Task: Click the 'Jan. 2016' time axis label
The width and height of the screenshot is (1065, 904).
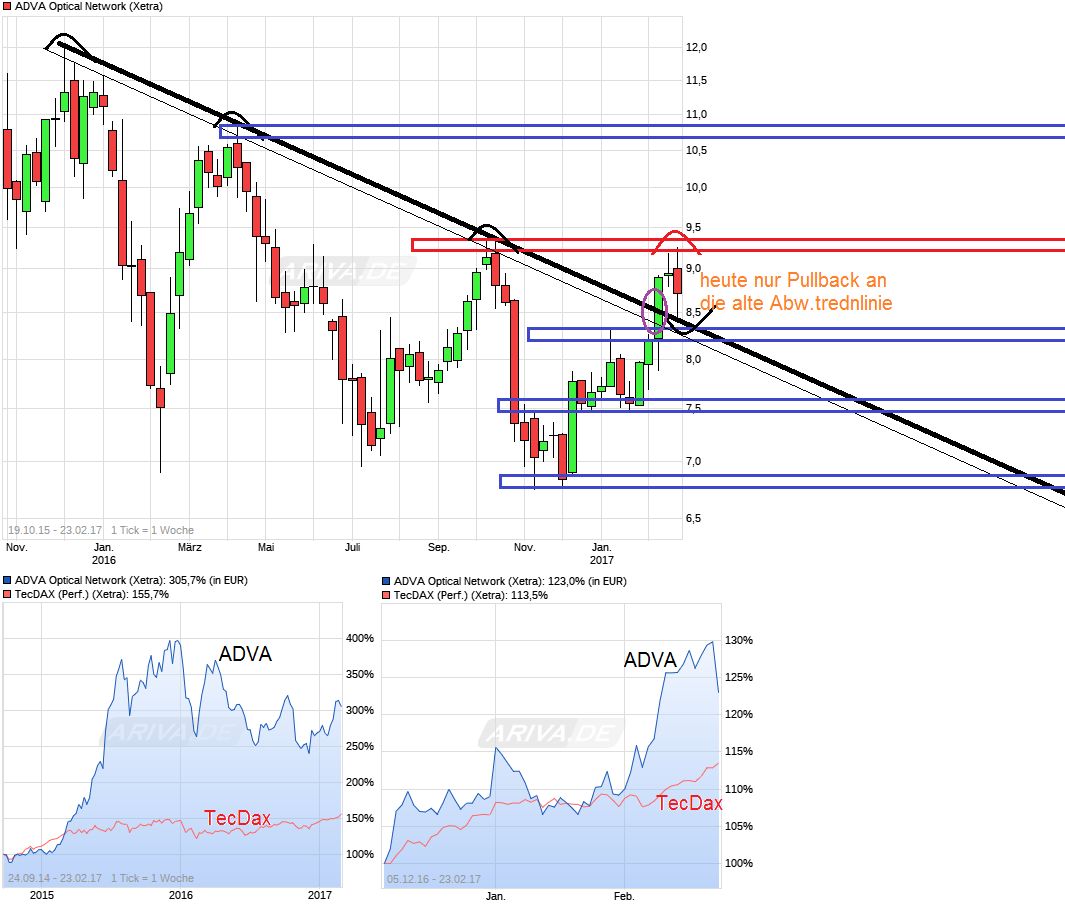Action: click(x=104, y=554)
